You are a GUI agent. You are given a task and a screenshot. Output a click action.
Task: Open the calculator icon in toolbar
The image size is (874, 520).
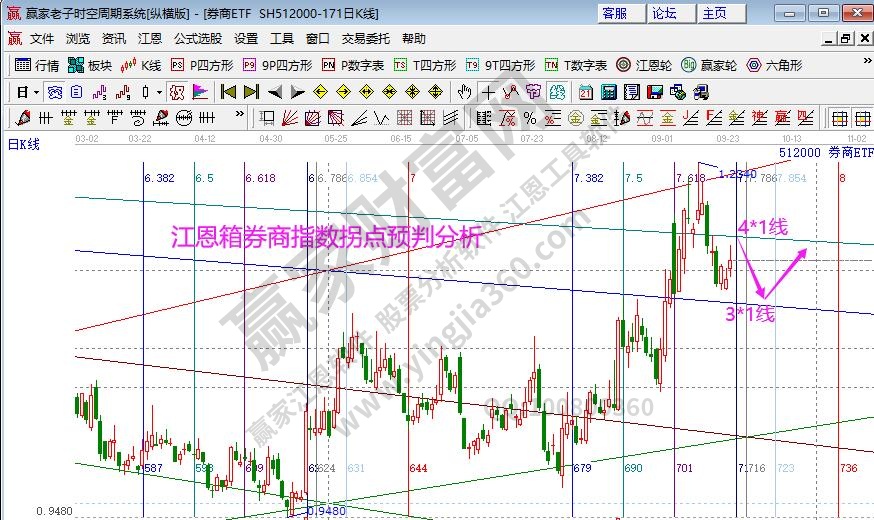click(x=609, y=92)
